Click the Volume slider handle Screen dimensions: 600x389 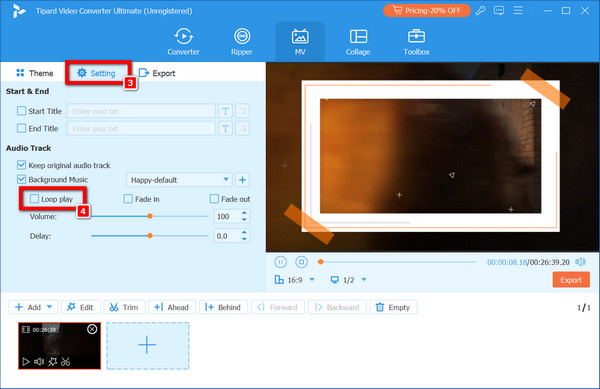coord(150,216)
